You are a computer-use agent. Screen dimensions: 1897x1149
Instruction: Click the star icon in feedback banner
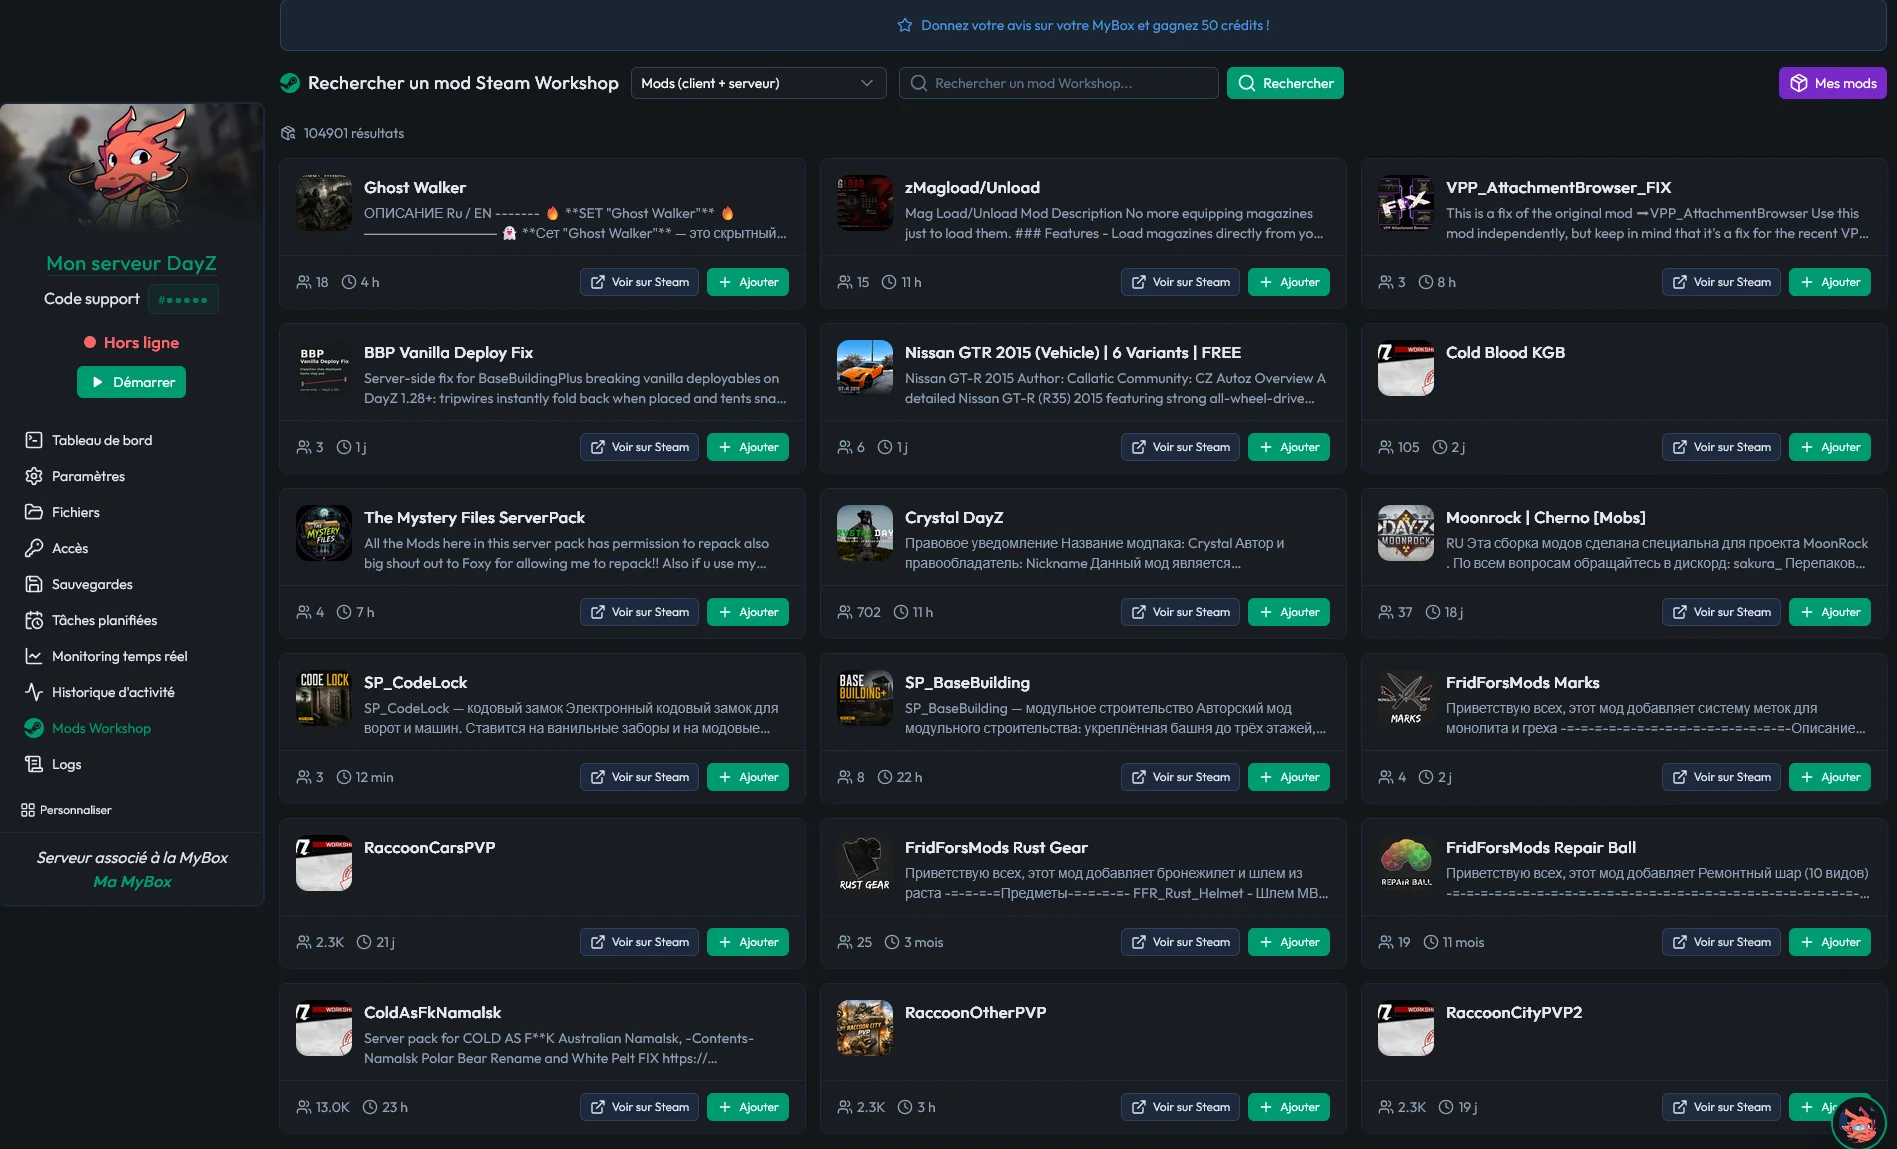(905, 25)
